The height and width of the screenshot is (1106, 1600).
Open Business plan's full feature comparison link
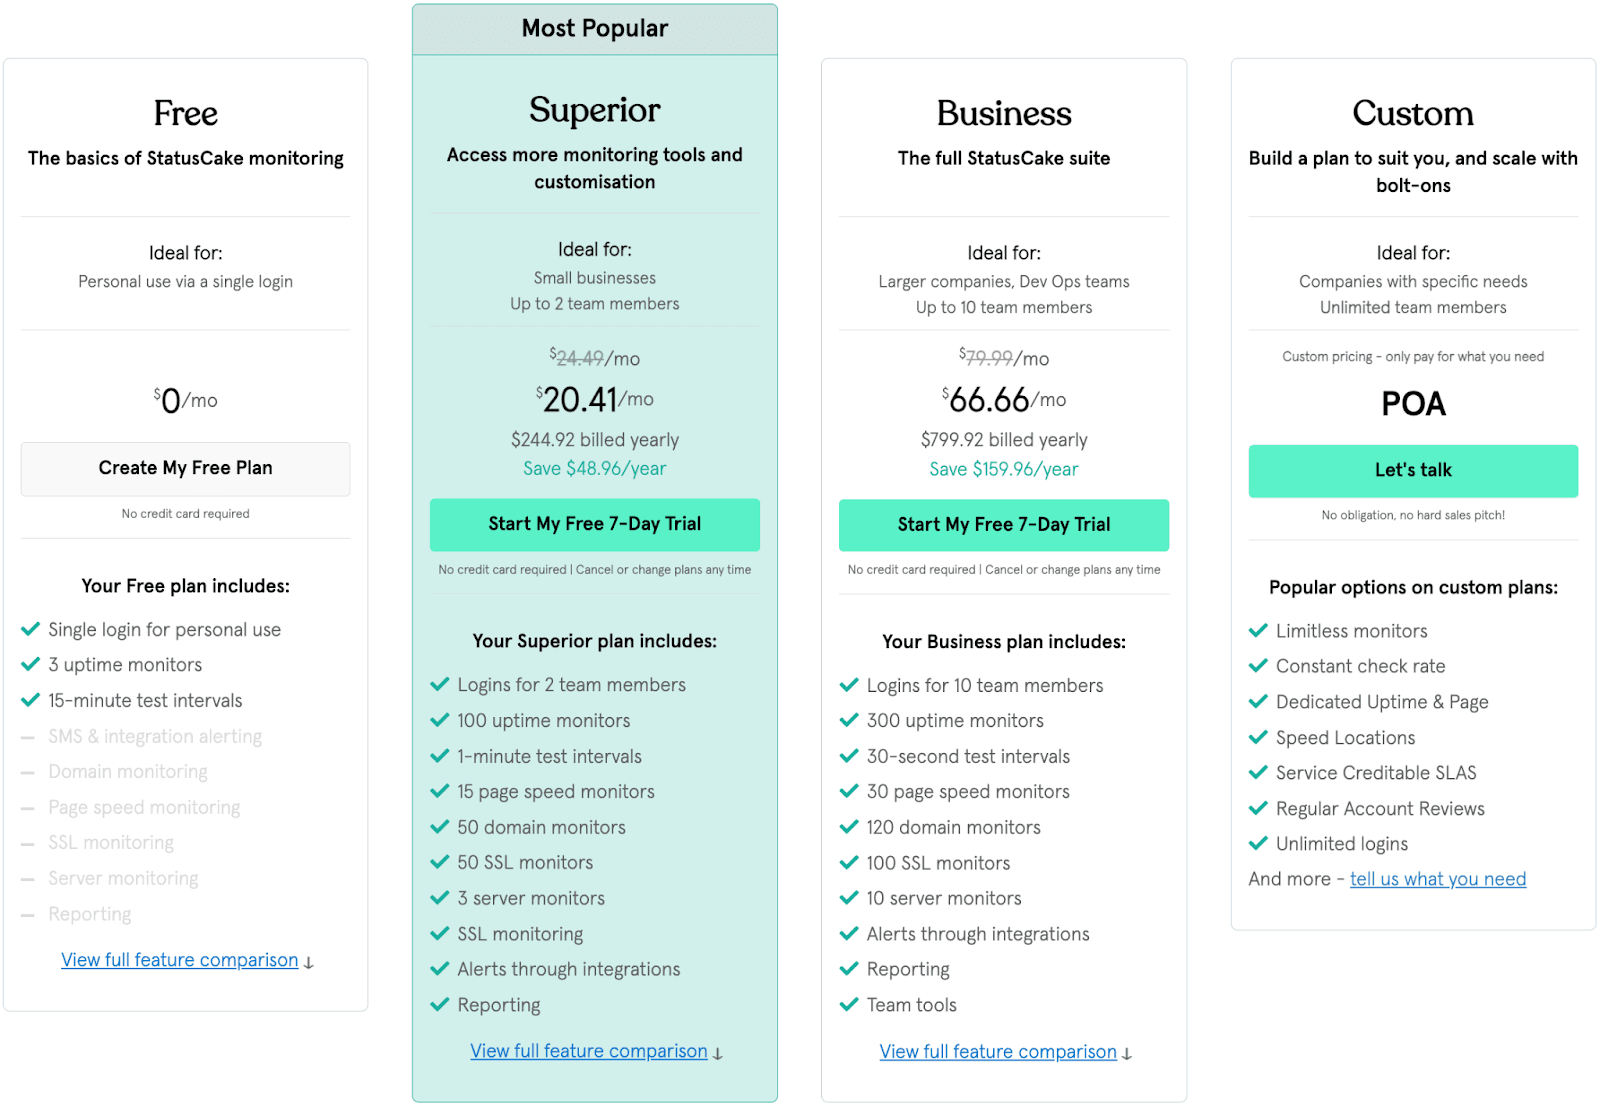tap(998, 1052)
